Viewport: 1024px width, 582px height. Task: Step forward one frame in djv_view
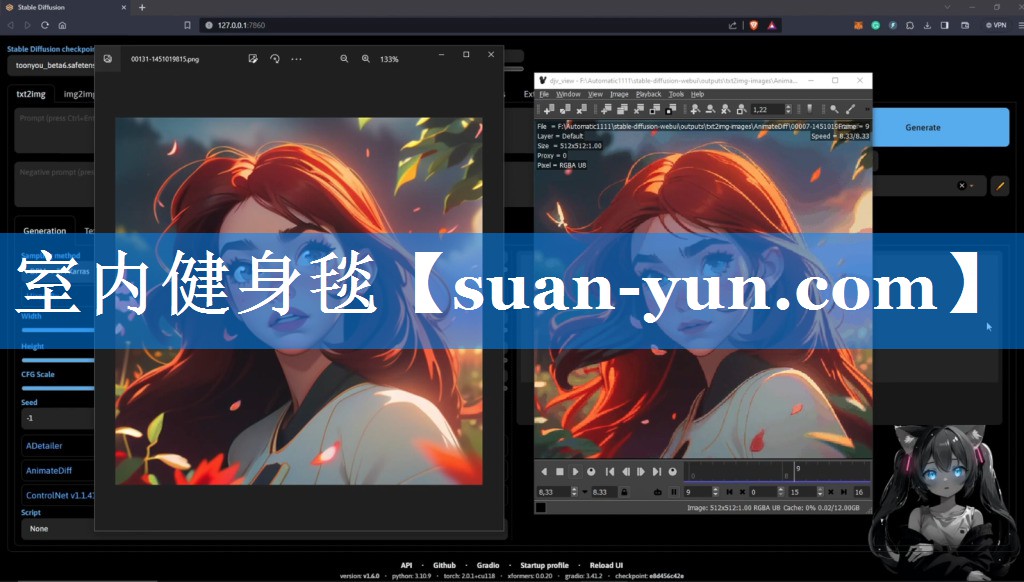pos(641,472)
